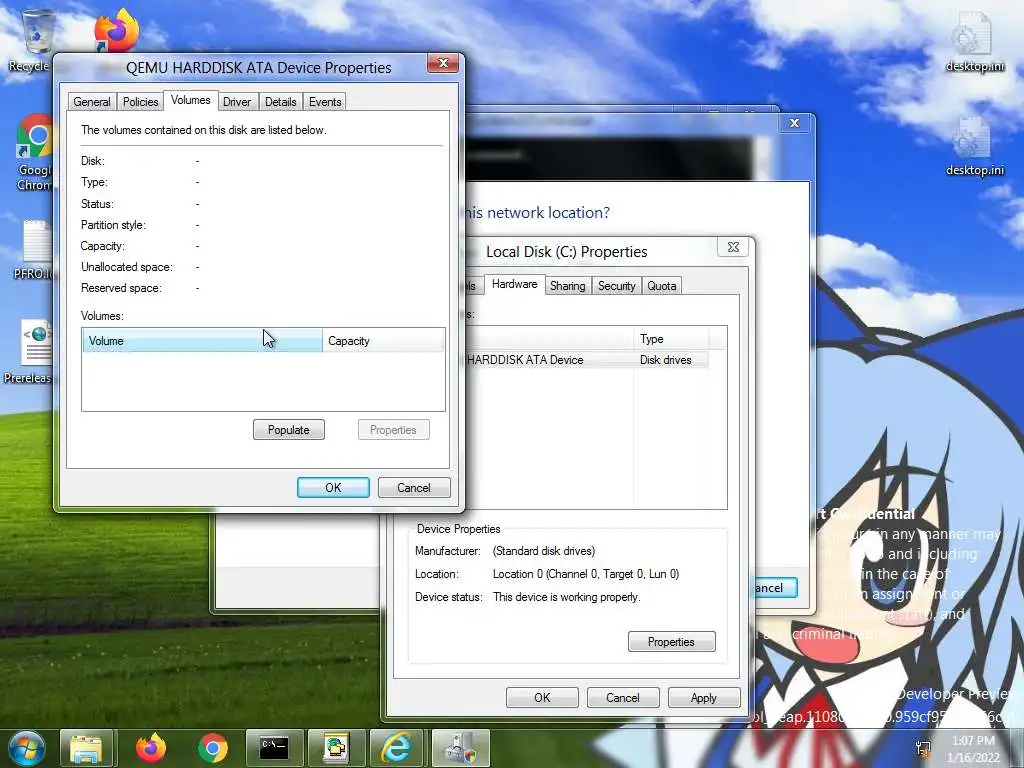
Task: Open the Windows Start menu orb
Action: (x=27, y=748)
